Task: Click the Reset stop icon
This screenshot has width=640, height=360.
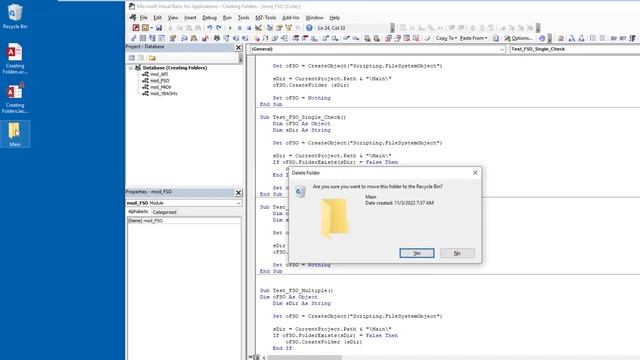Action: (x=249, y=28)
